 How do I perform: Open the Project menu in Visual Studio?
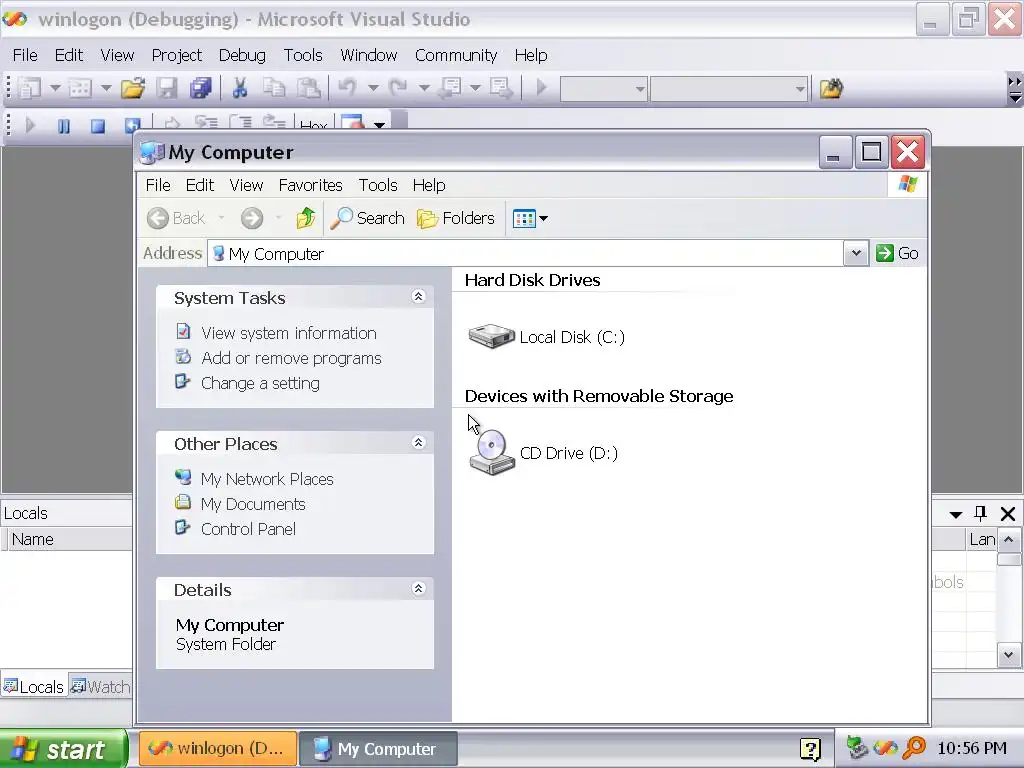[176, 56]
